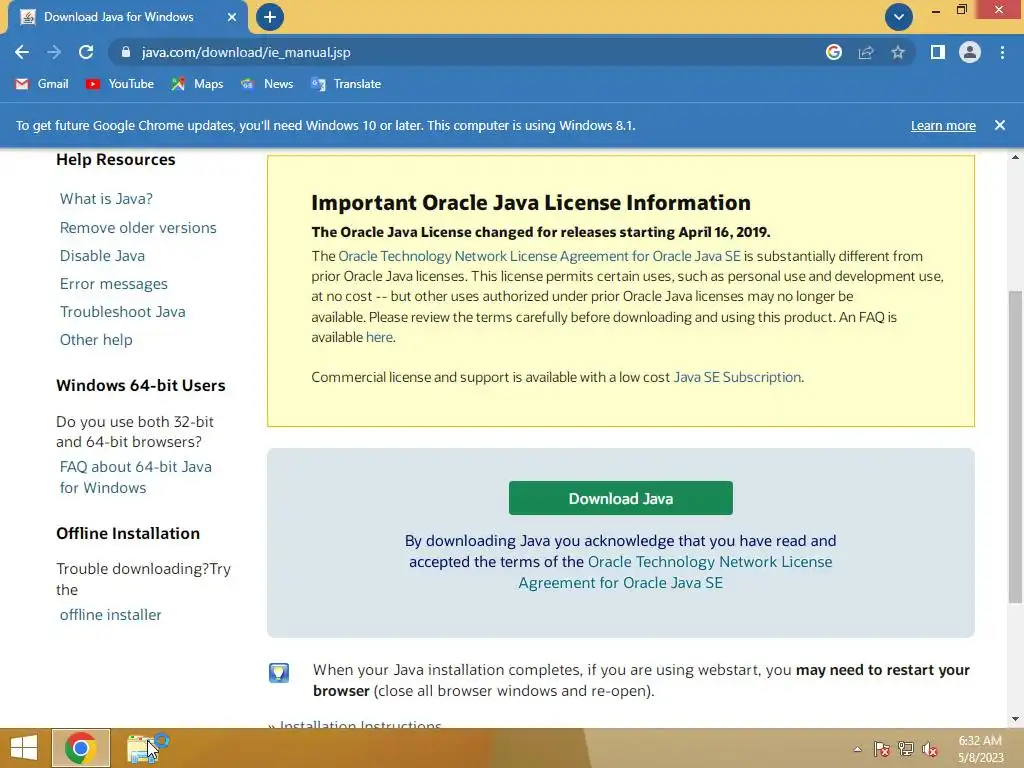Open license agreement link below Download button
The image size is (1024, 768).
(x=675, y=572)
